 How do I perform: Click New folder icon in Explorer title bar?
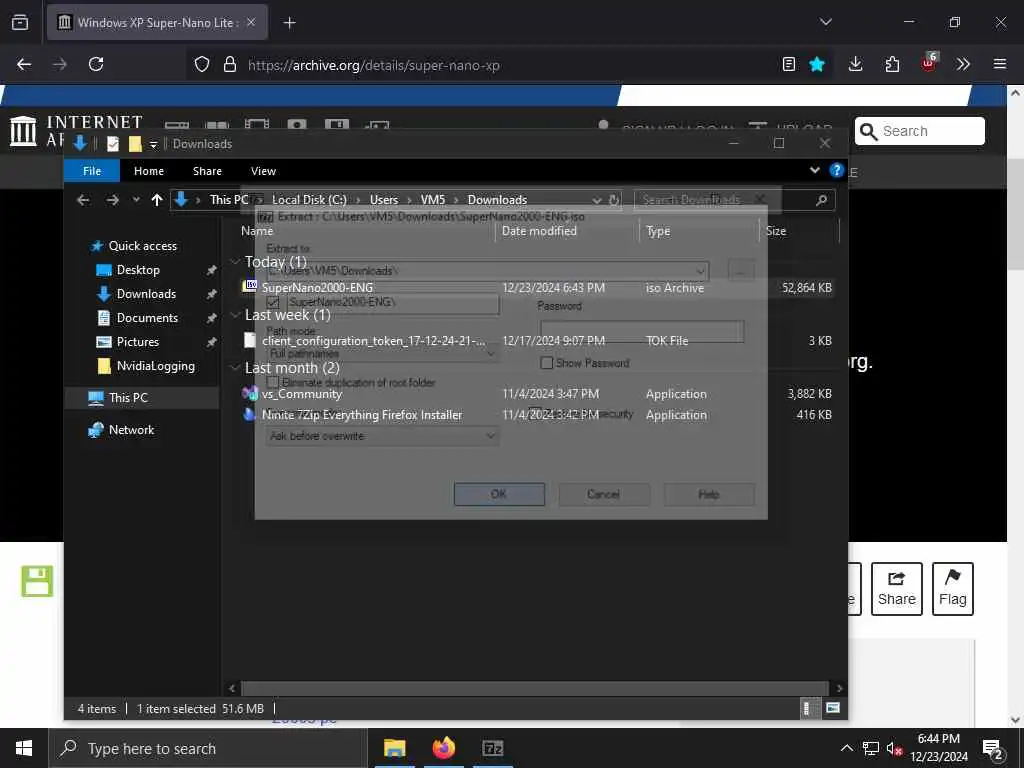(x=135, y=144)
